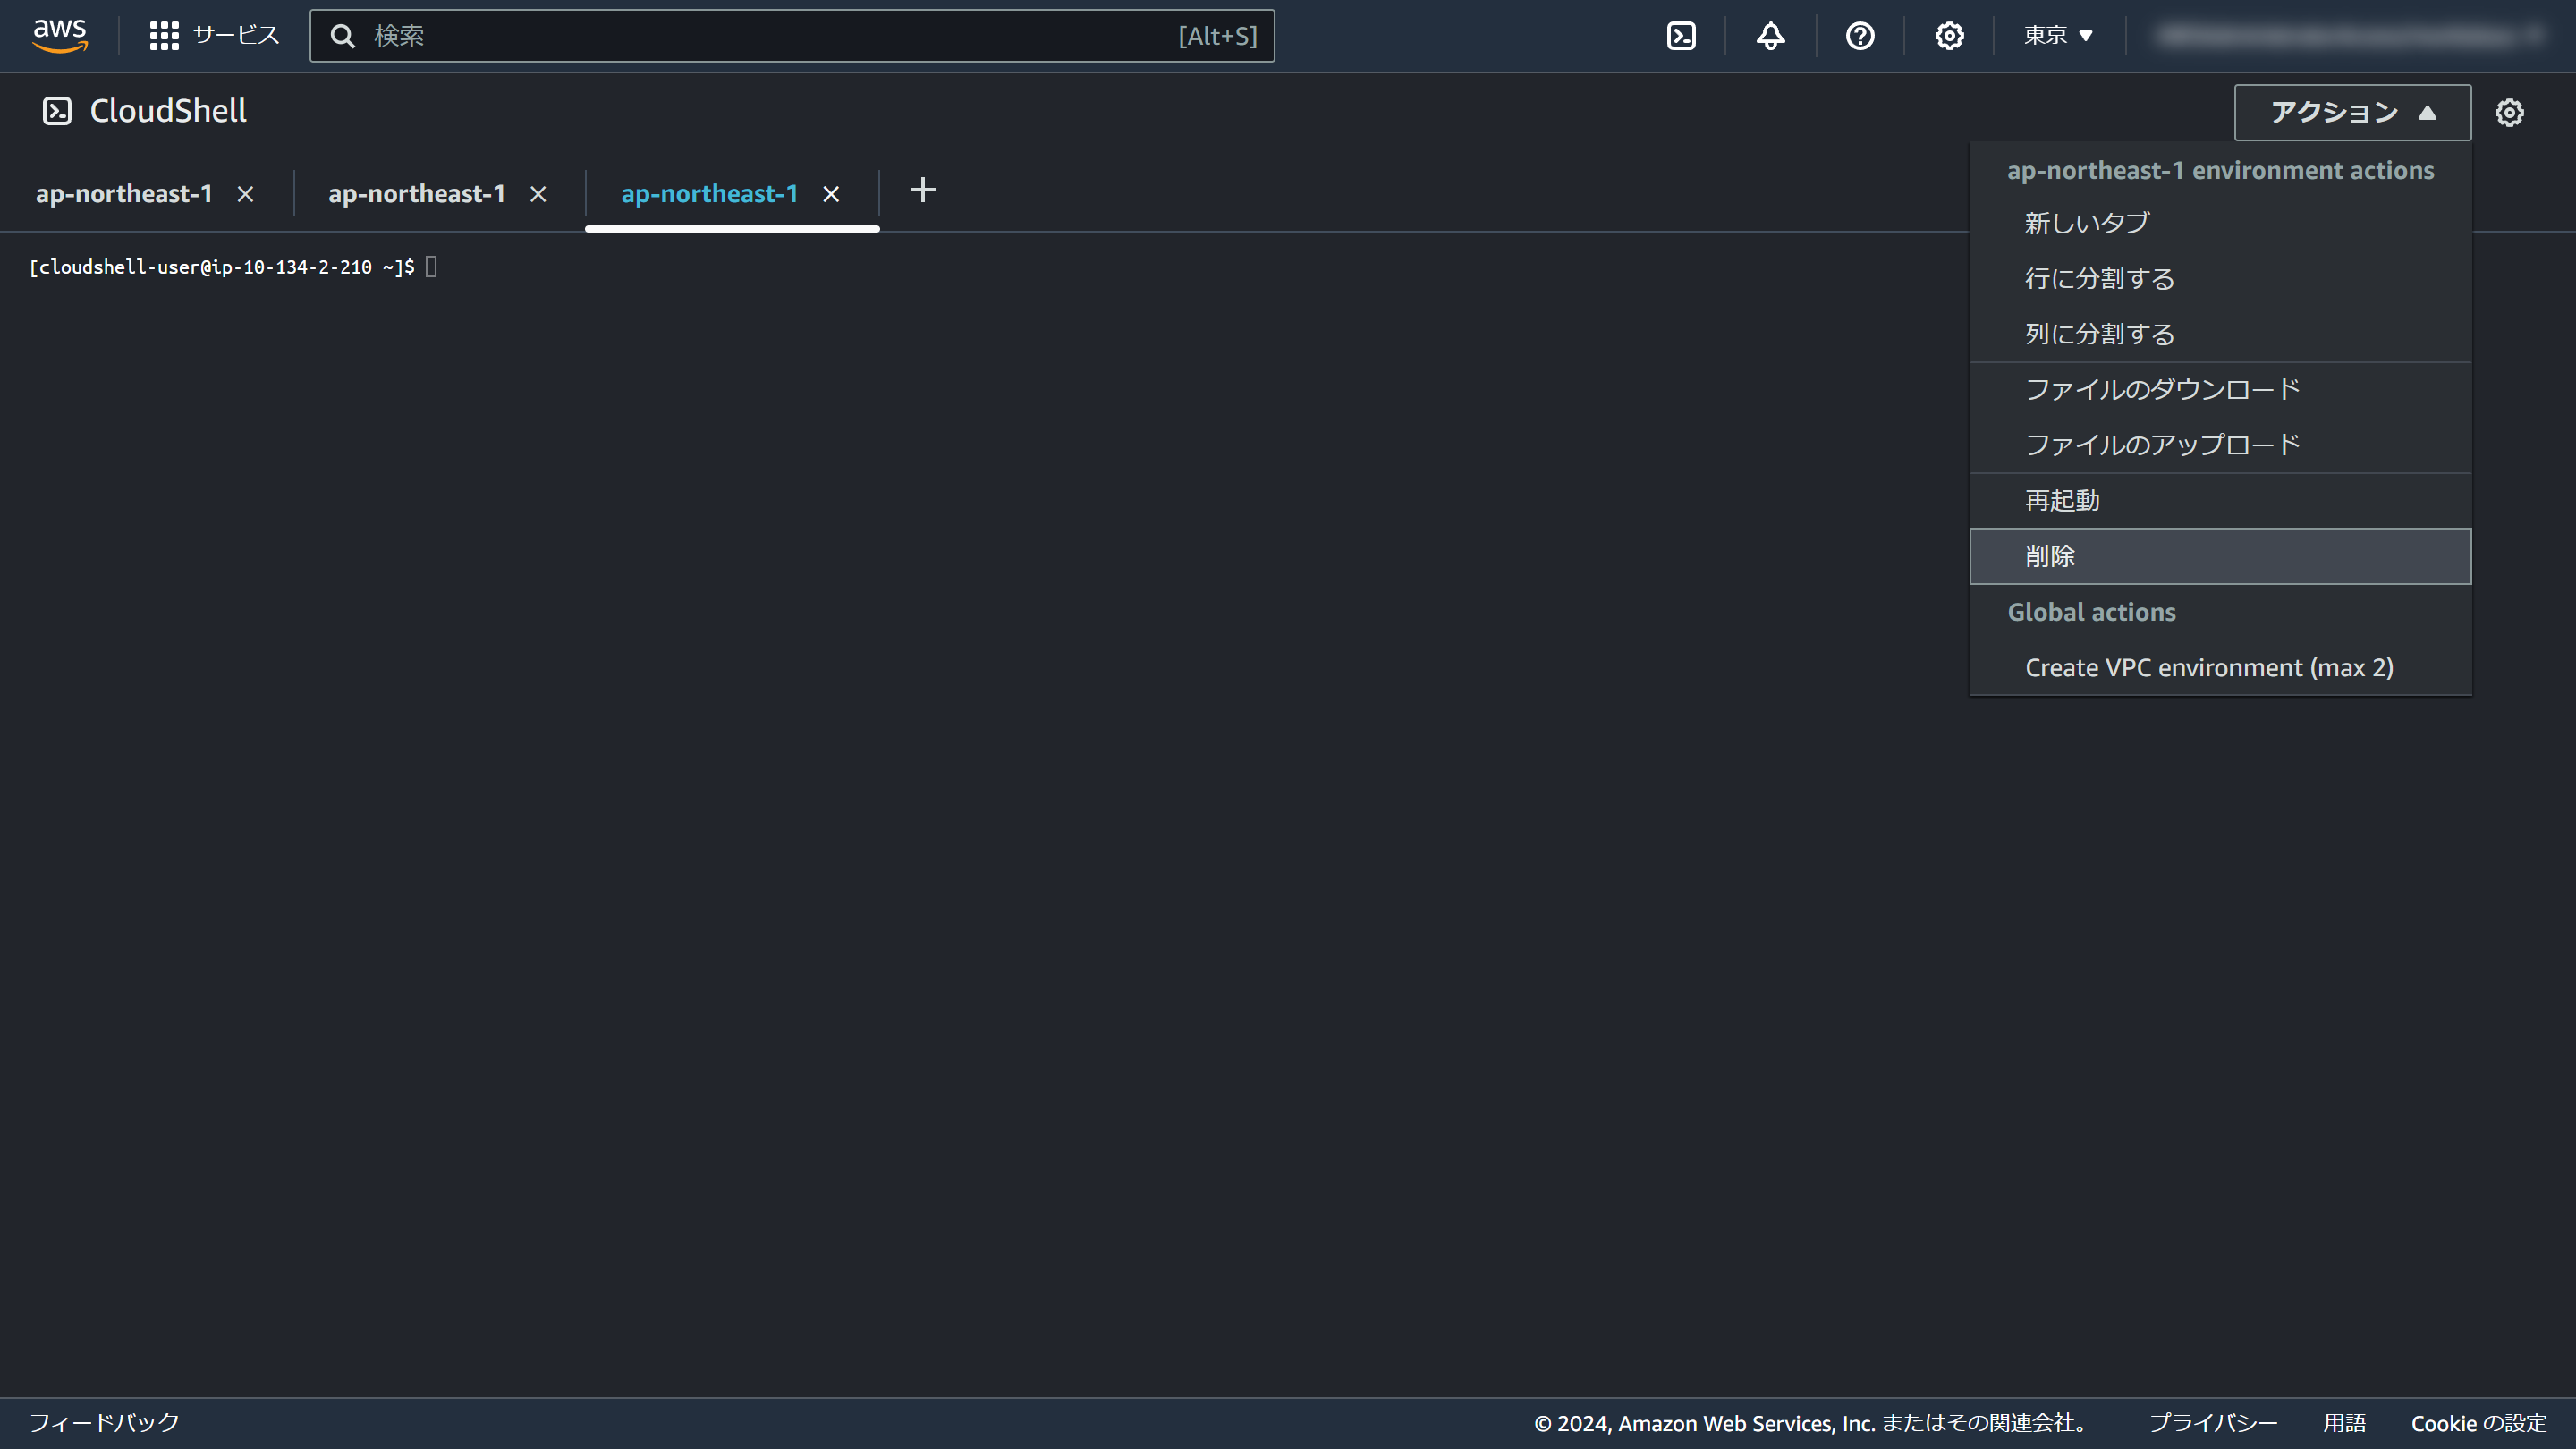Open CloudShell preferences gear near アクション
The image size is (2576, 1449).
coord(2509,112)
